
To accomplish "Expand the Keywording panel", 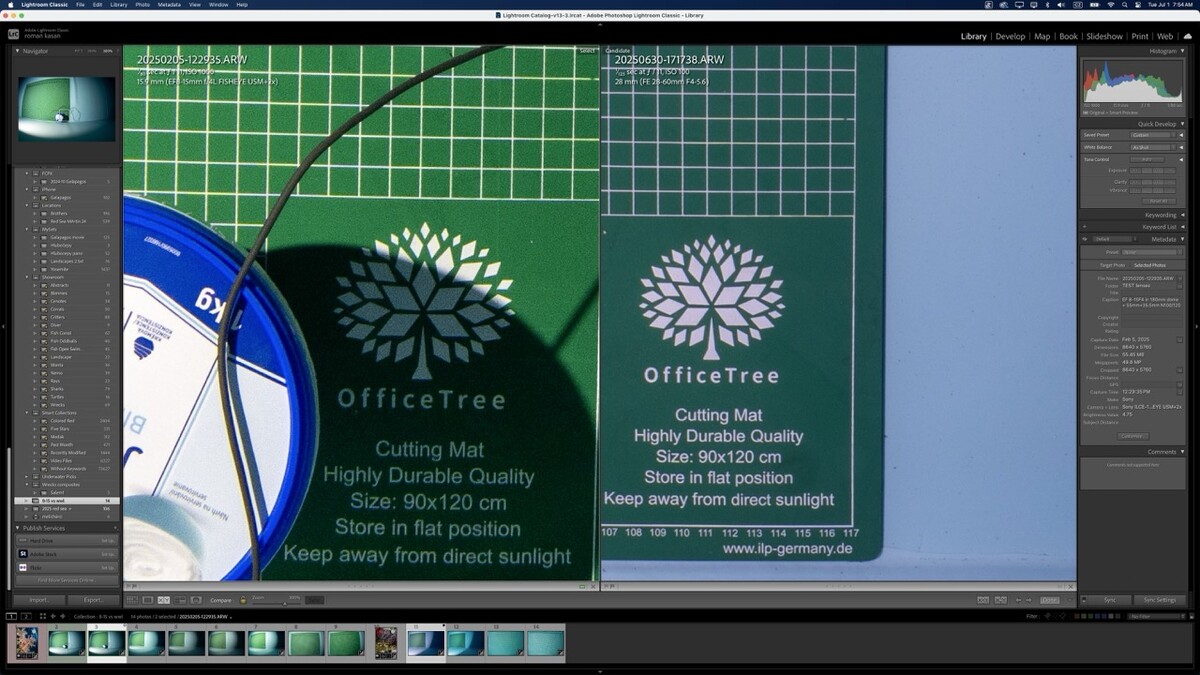I will click(x=1180, y=215).
